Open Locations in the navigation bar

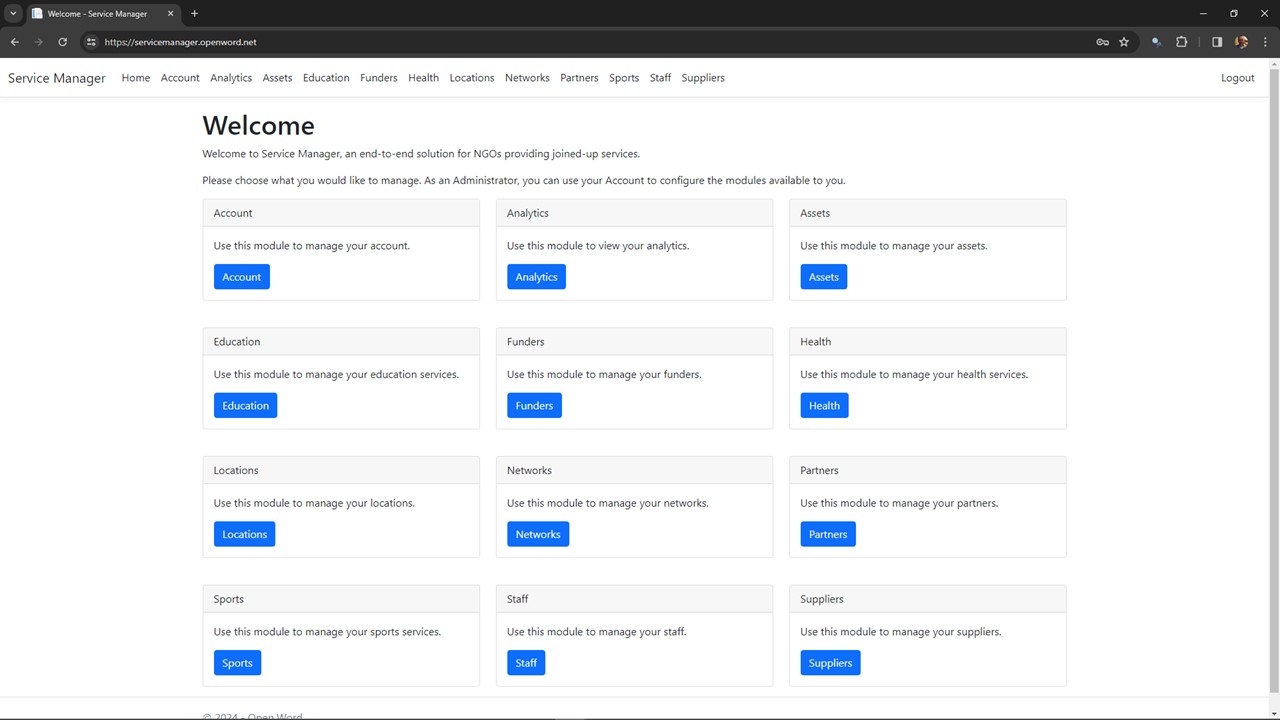(x=472, y=78)
